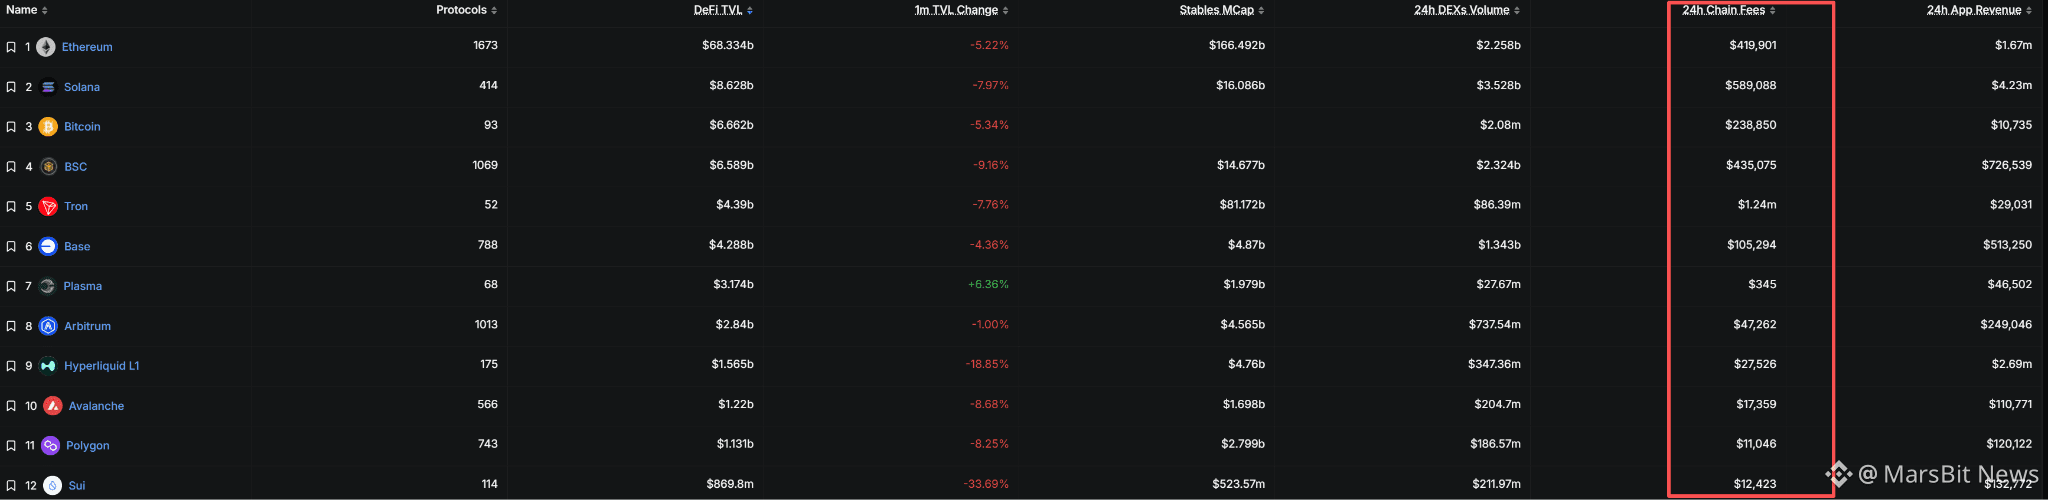Open the Sui chain link
Screen dimensions: 2048x500
[x=77, y=486]
